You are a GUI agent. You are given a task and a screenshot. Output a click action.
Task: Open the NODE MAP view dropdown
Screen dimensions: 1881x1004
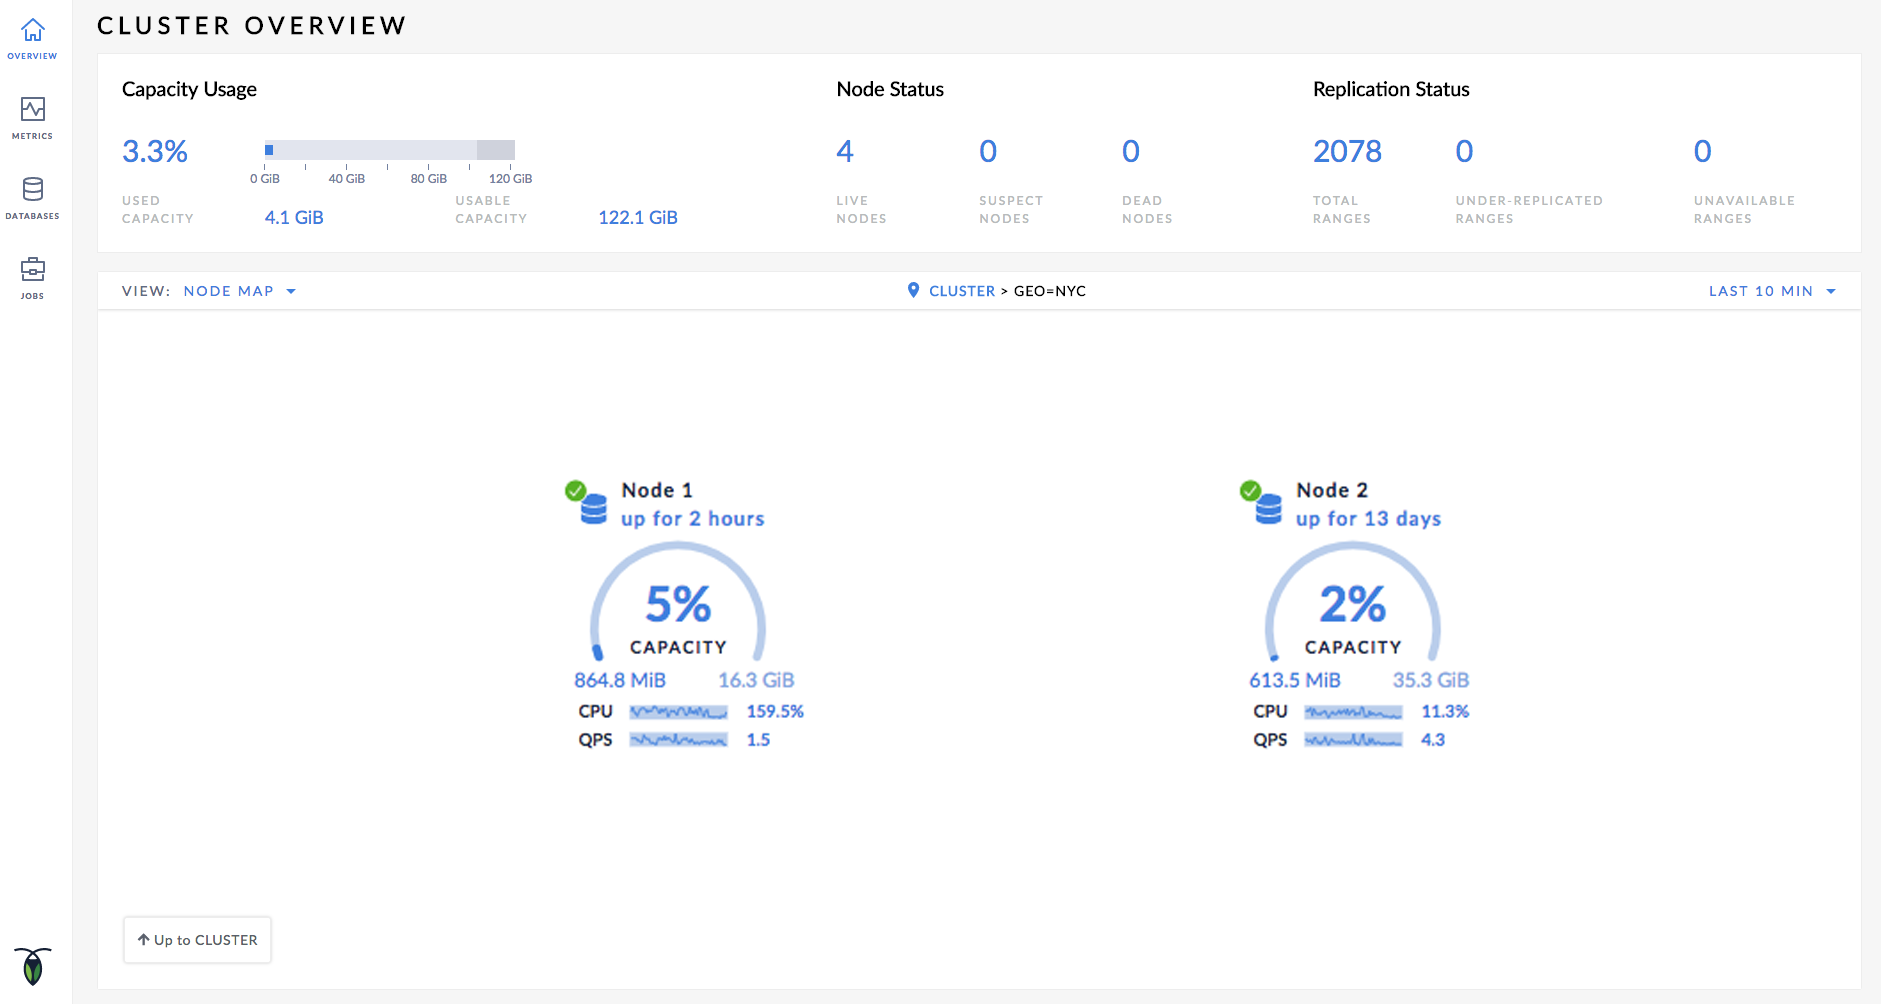[x=228, y=291]
